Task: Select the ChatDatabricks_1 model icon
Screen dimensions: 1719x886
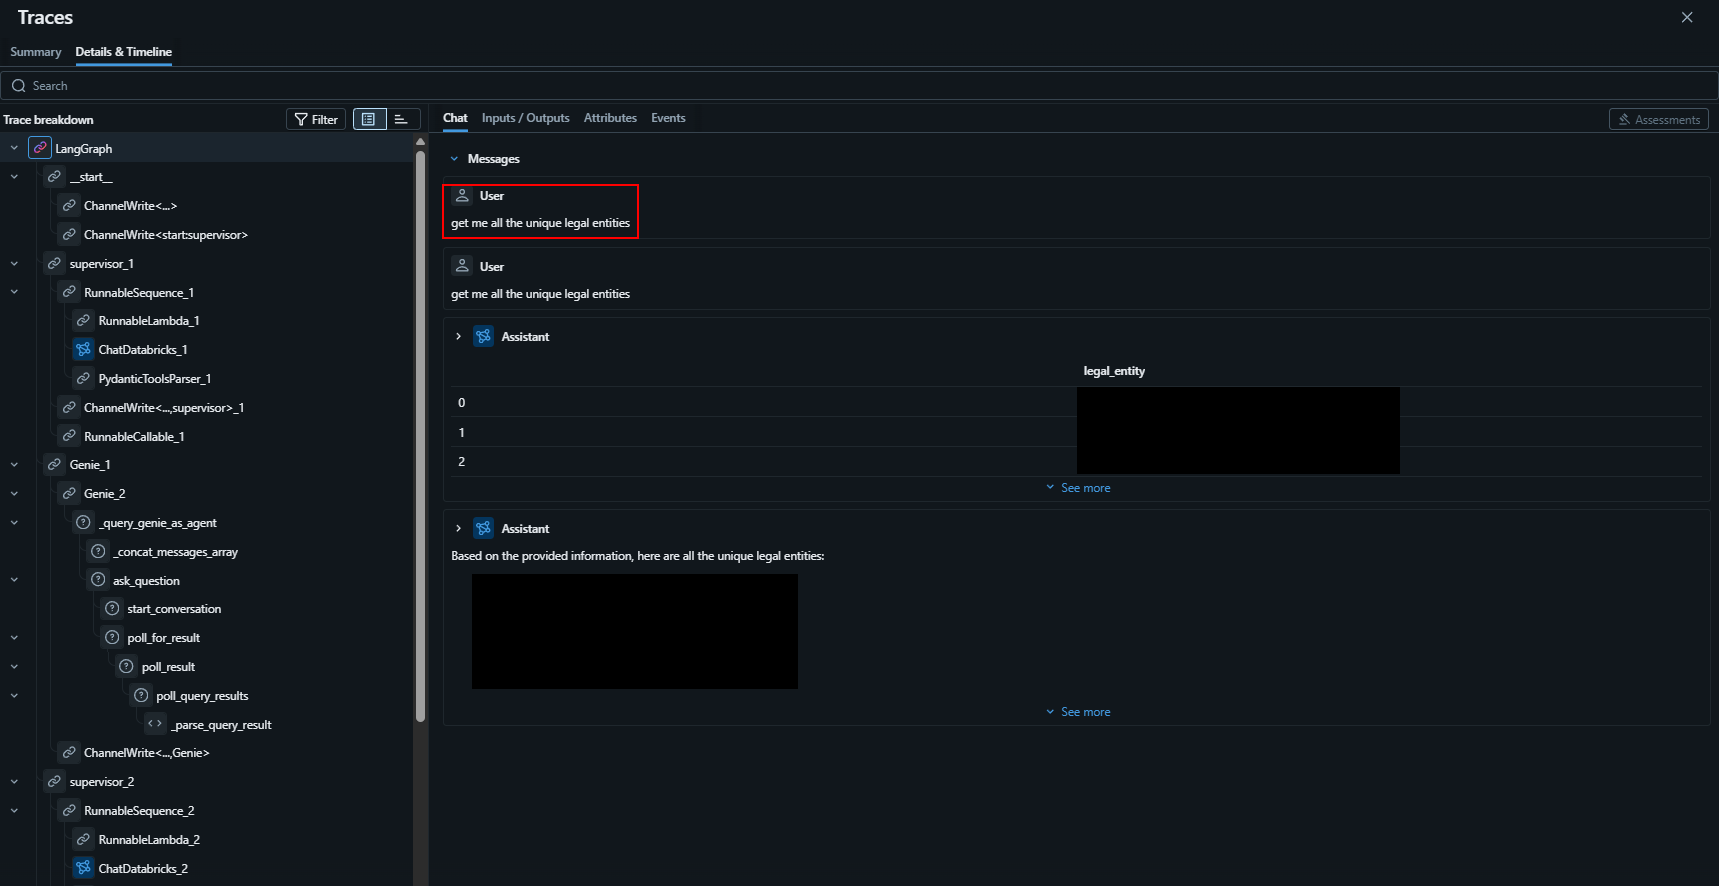Action: pos(84,349)
